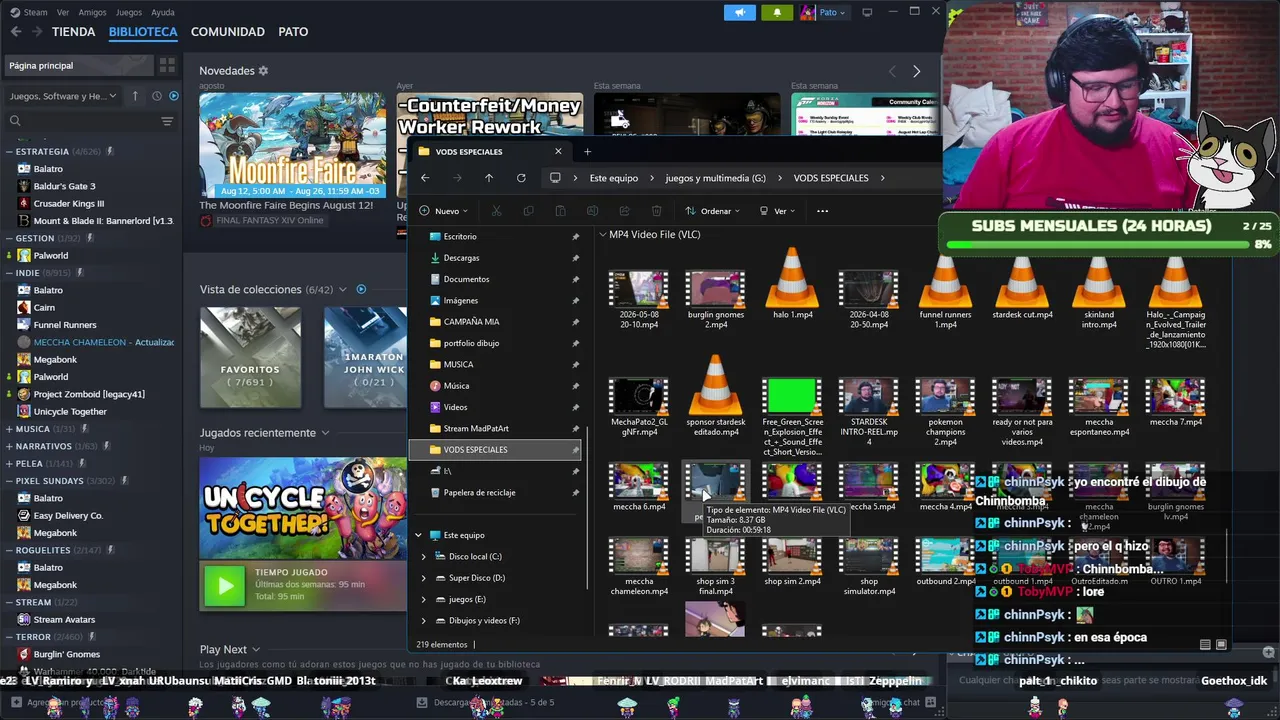Open Explorer more options ellipsis
Screen dimensions: 1280x720
coord(822,211)
